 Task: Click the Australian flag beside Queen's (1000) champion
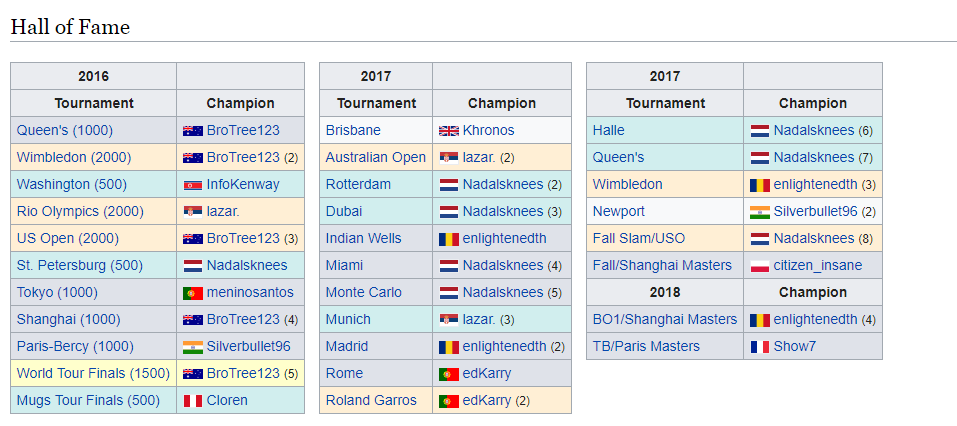pos(193,131)
